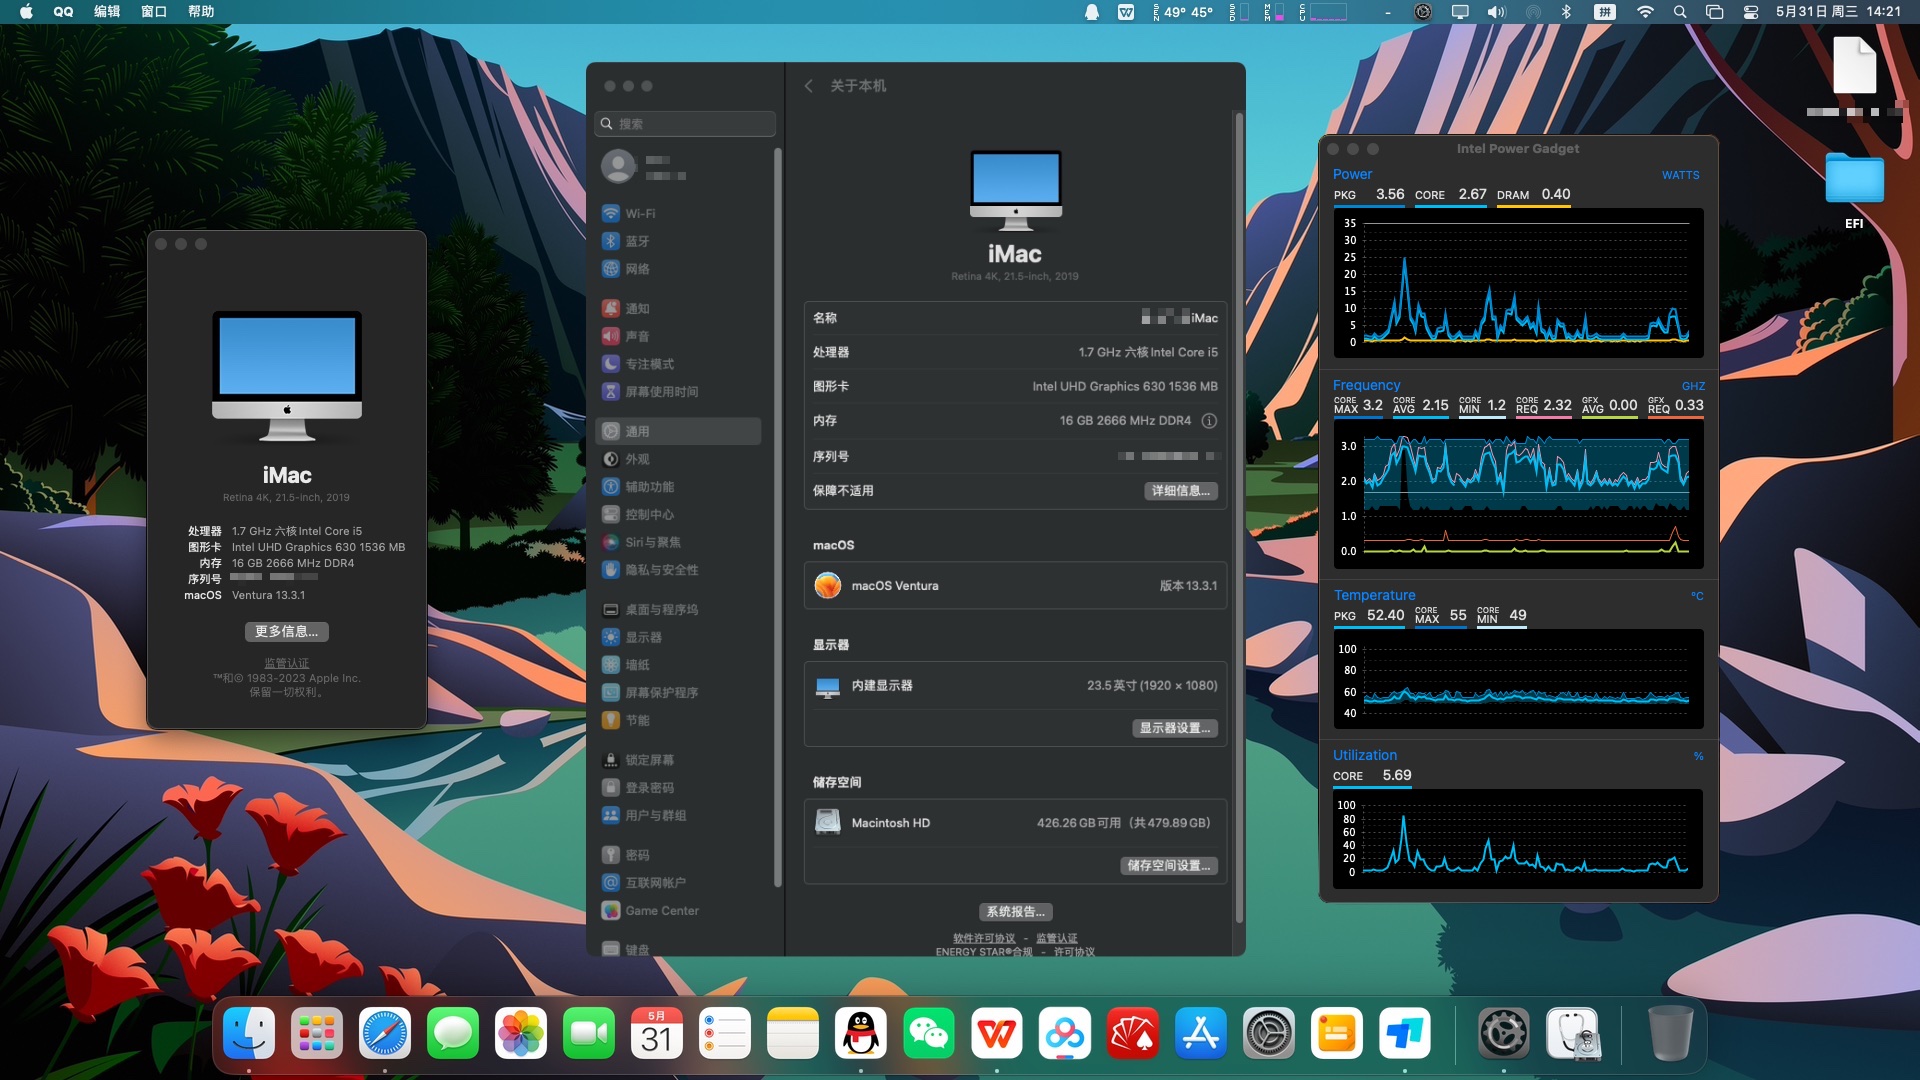
Task: Click the Temperature graph in Intel Power Gadget
Action: tap(1518, 679)
